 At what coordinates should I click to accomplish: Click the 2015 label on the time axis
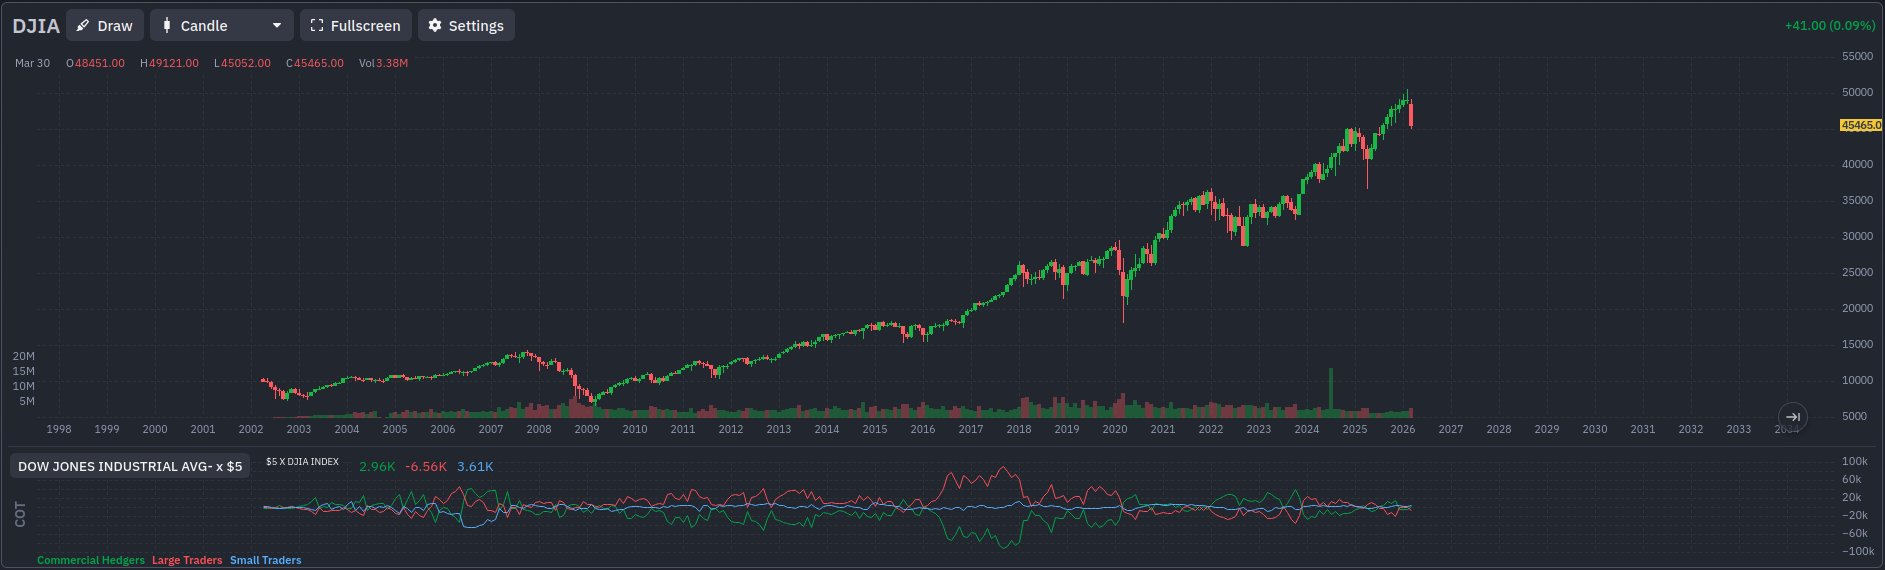875,429
